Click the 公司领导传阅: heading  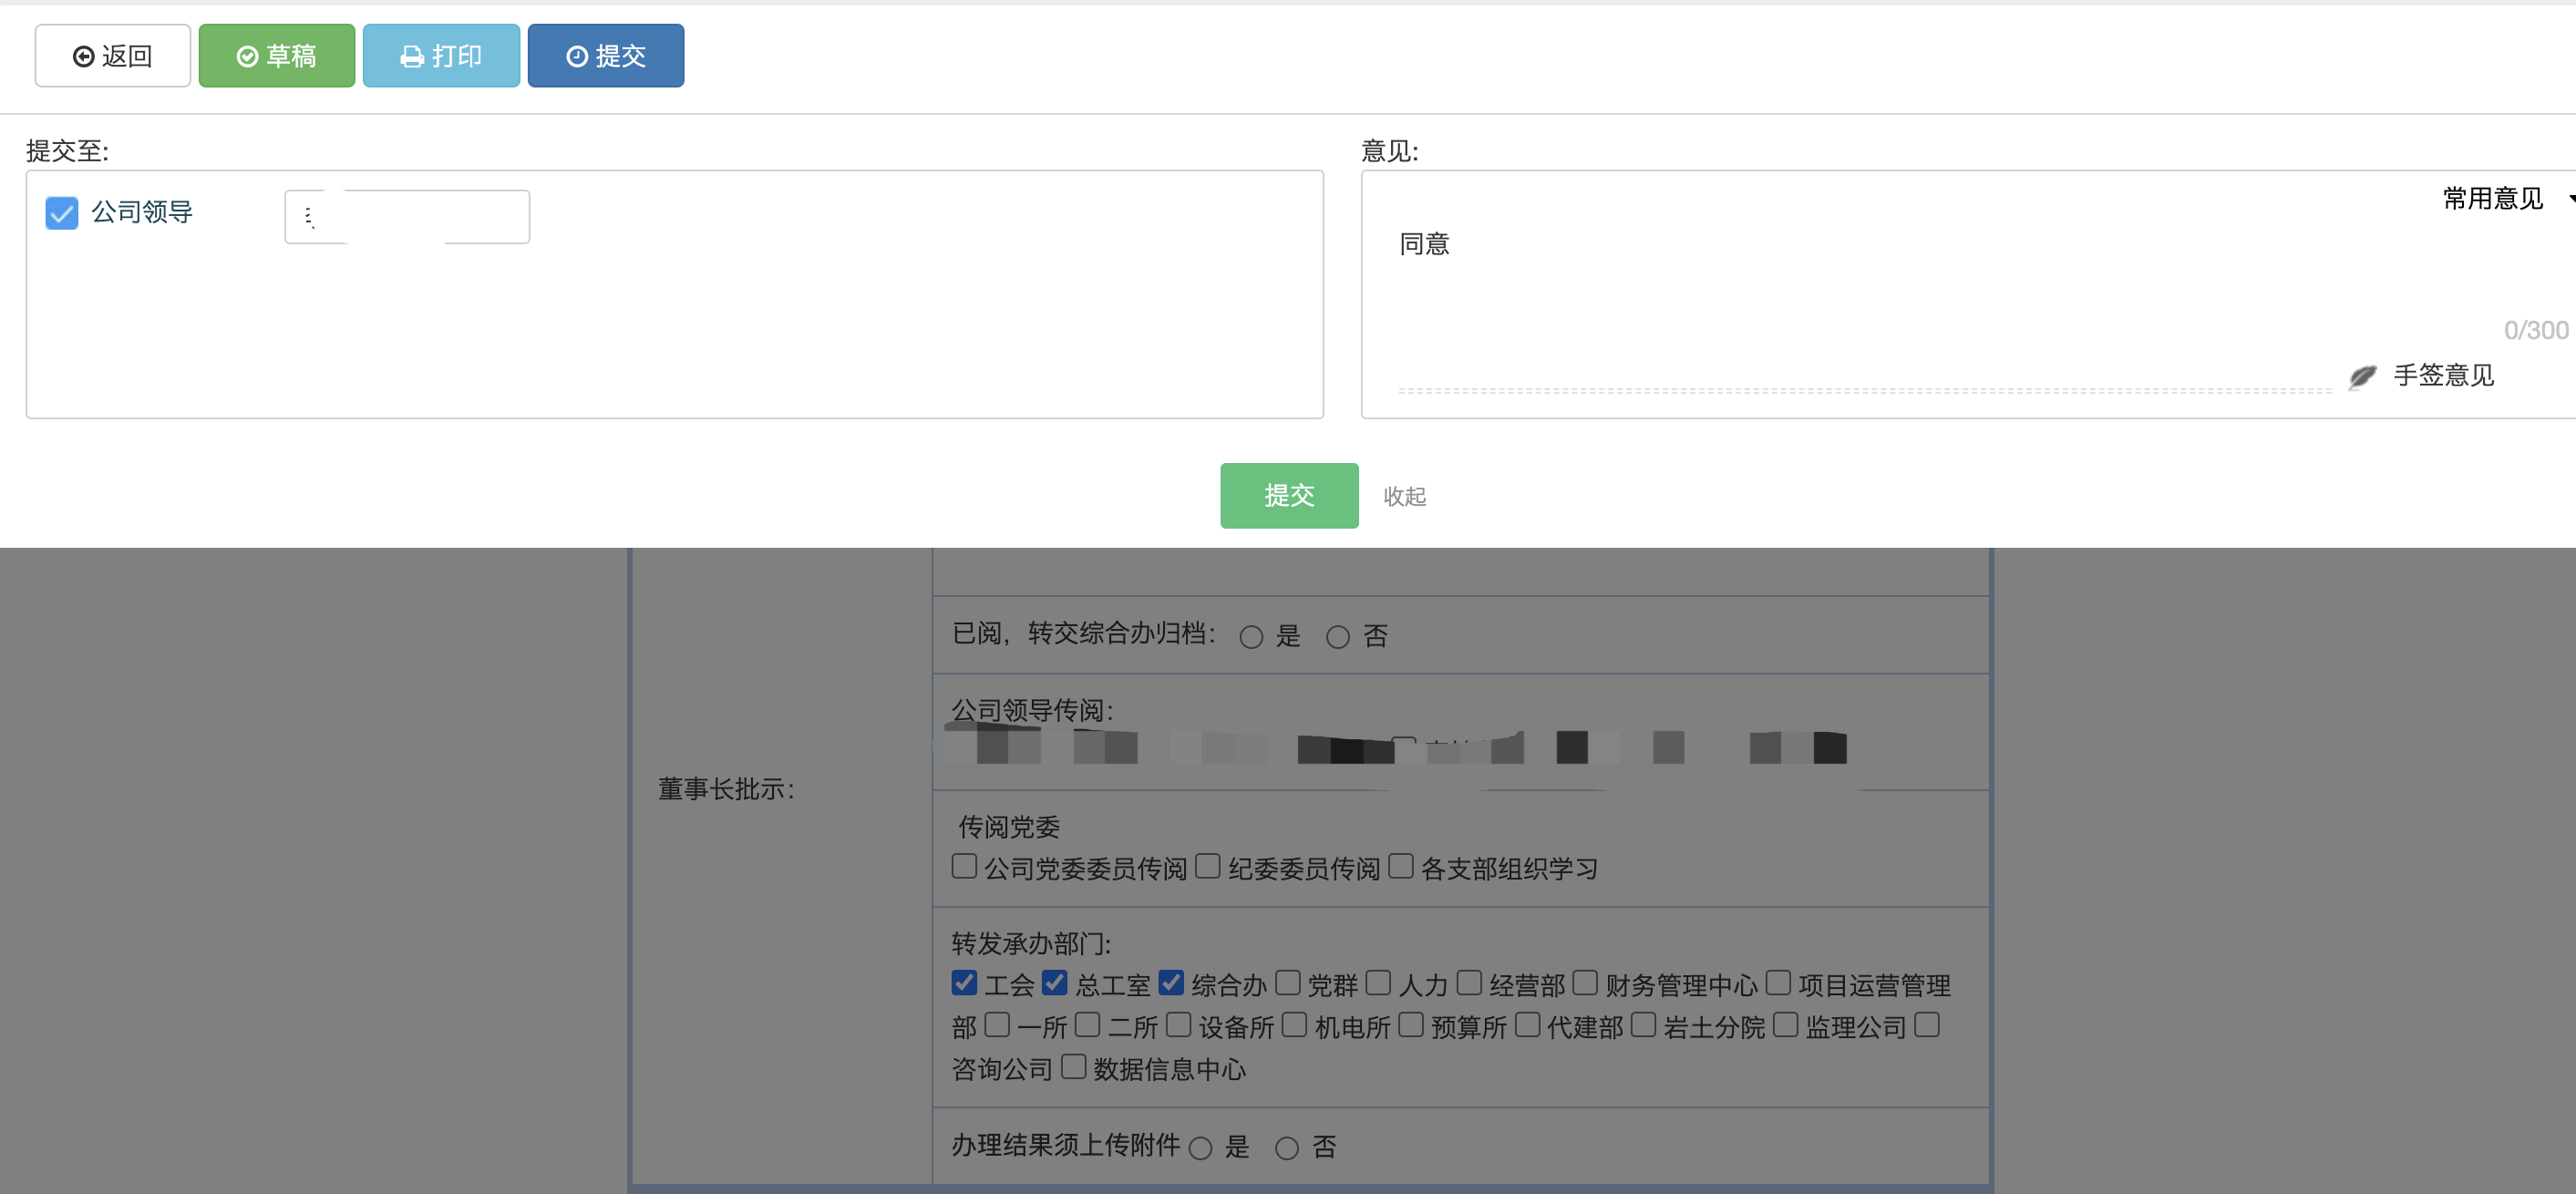pyautogui.click(x=1032, y=710)
